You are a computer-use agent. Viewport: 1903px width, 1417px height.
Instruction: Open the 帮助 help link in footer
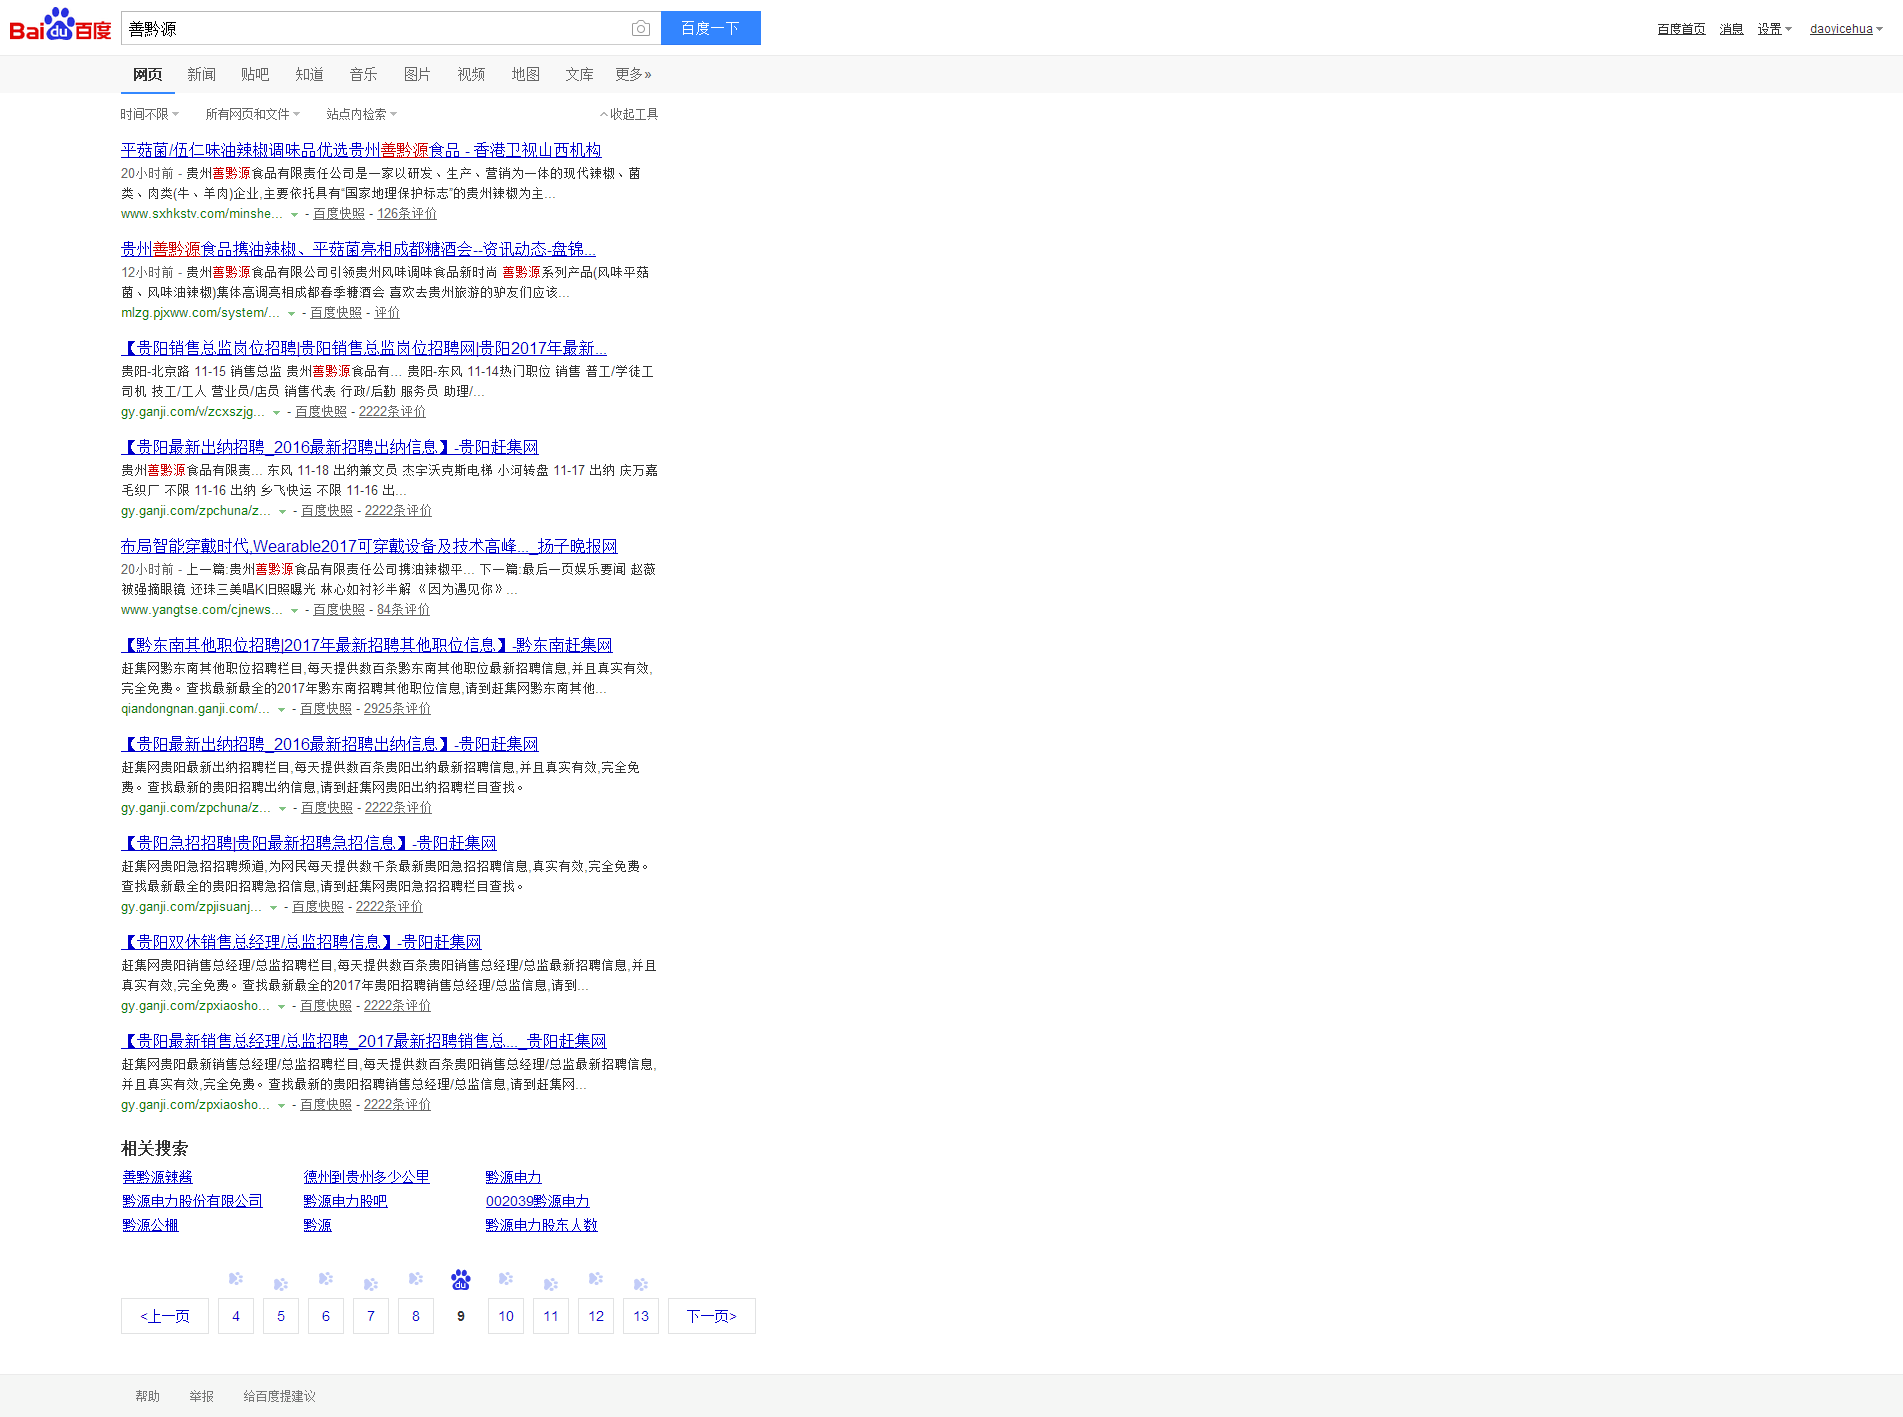click(148, 1396)
